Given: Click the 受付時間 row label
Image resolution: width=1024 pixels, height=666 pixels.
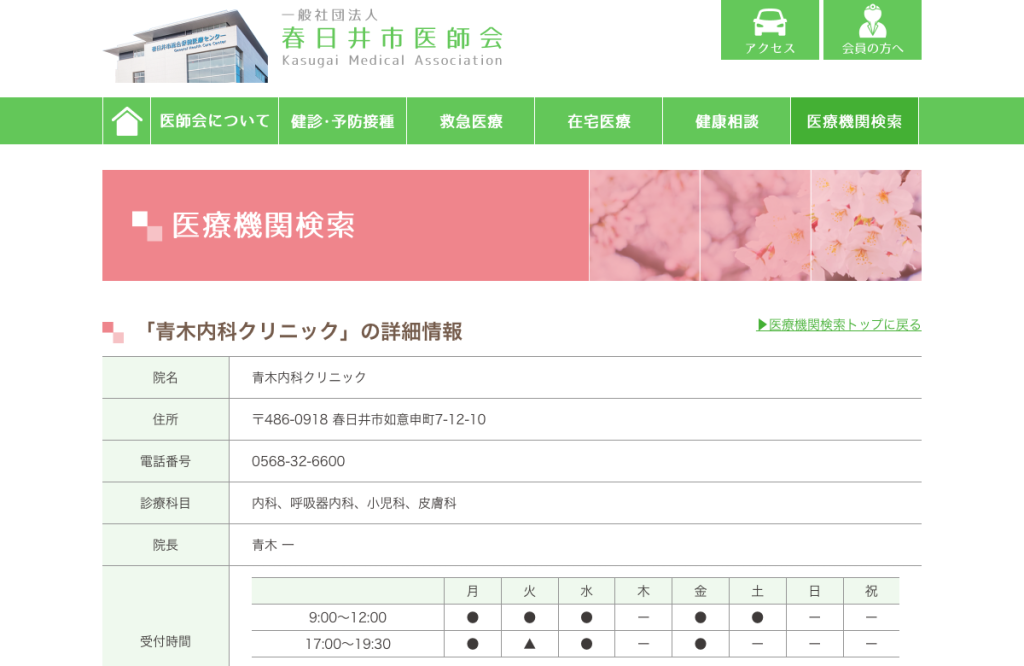Looking at the screenshot, I should point(165,641).
